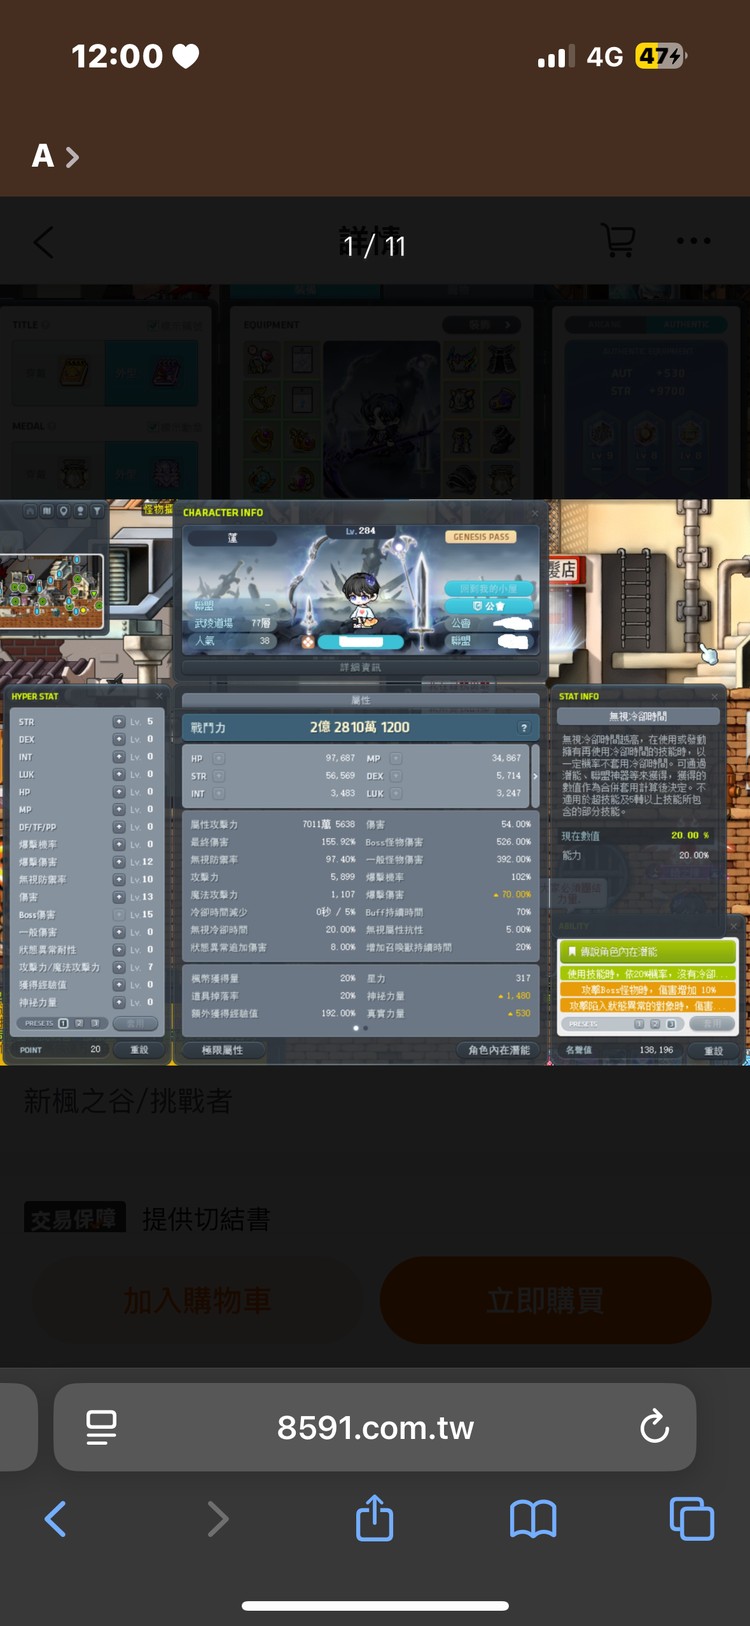Tap the 角色內在潛能 button in stats image
750x1626 pixels.
point(498,1050)
